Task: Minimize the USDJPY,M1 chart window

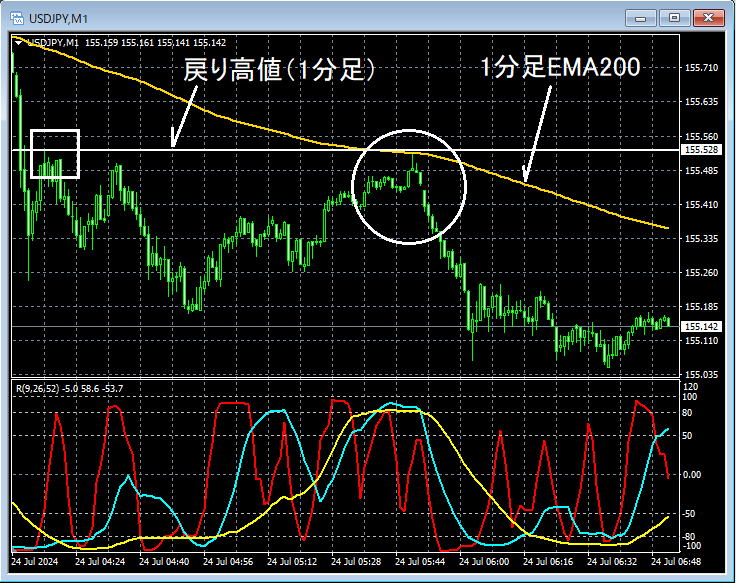Action: coord(641,18)
